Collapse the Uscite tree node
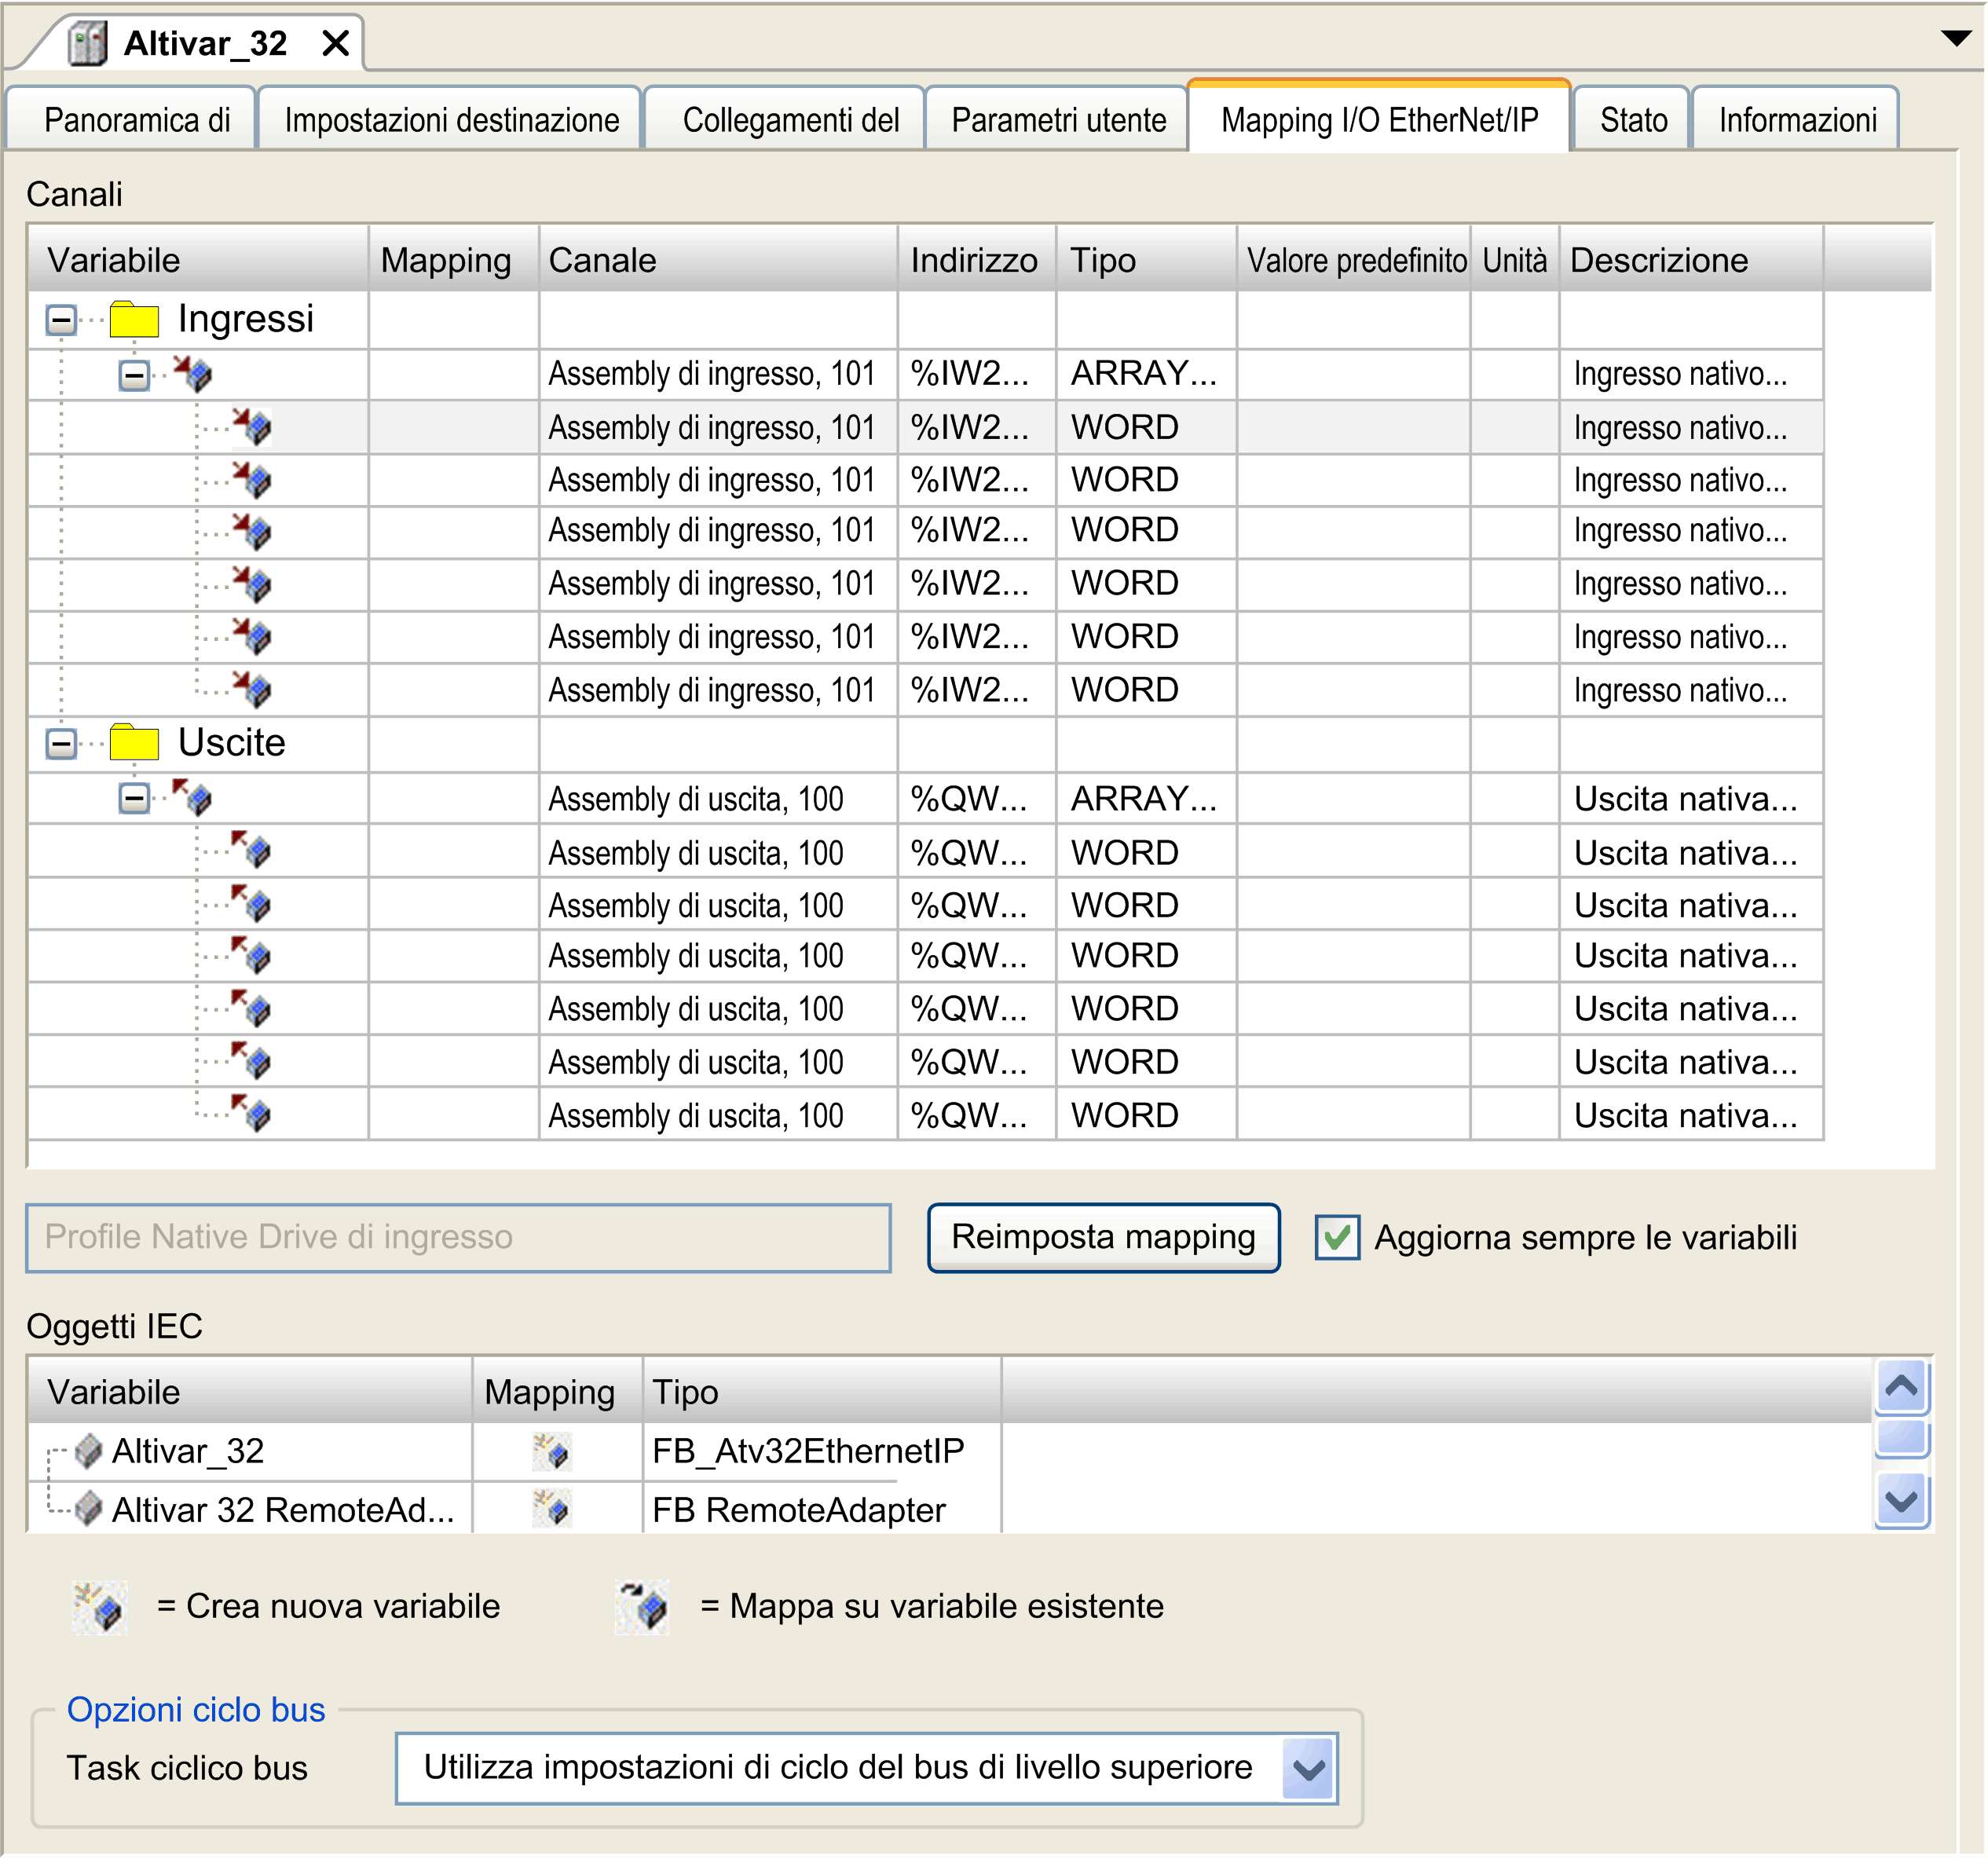 coord(61,743)
